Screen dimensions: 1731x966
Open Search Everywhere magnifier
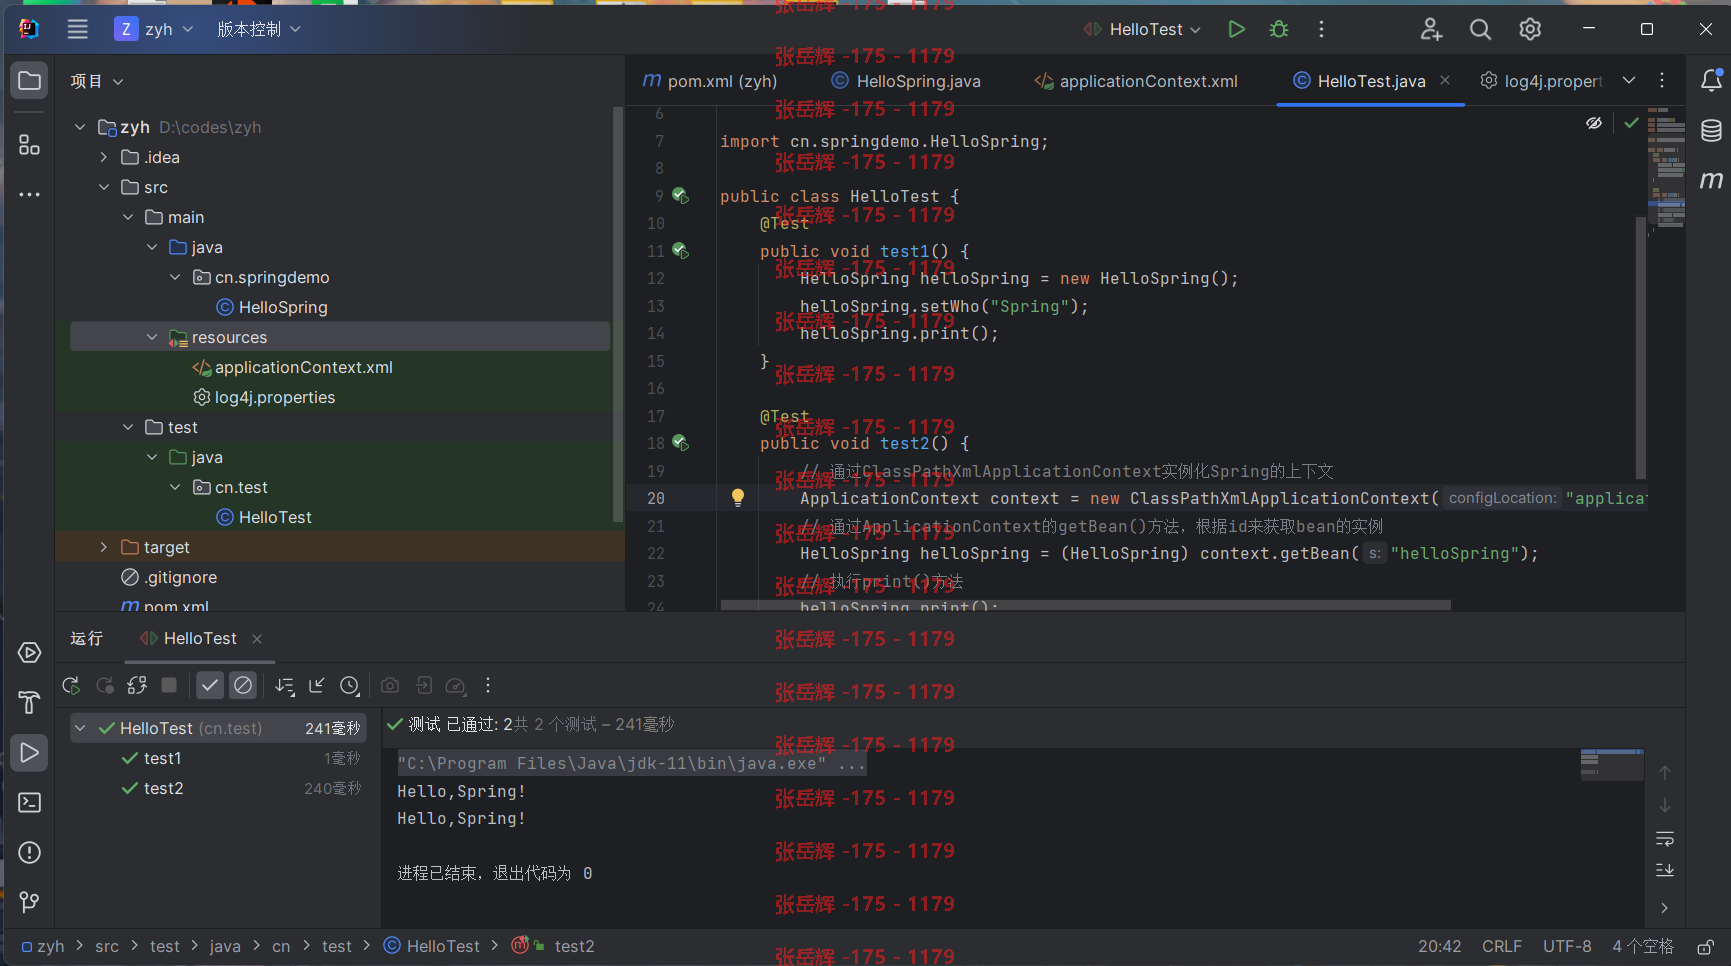click(1480, 29)
